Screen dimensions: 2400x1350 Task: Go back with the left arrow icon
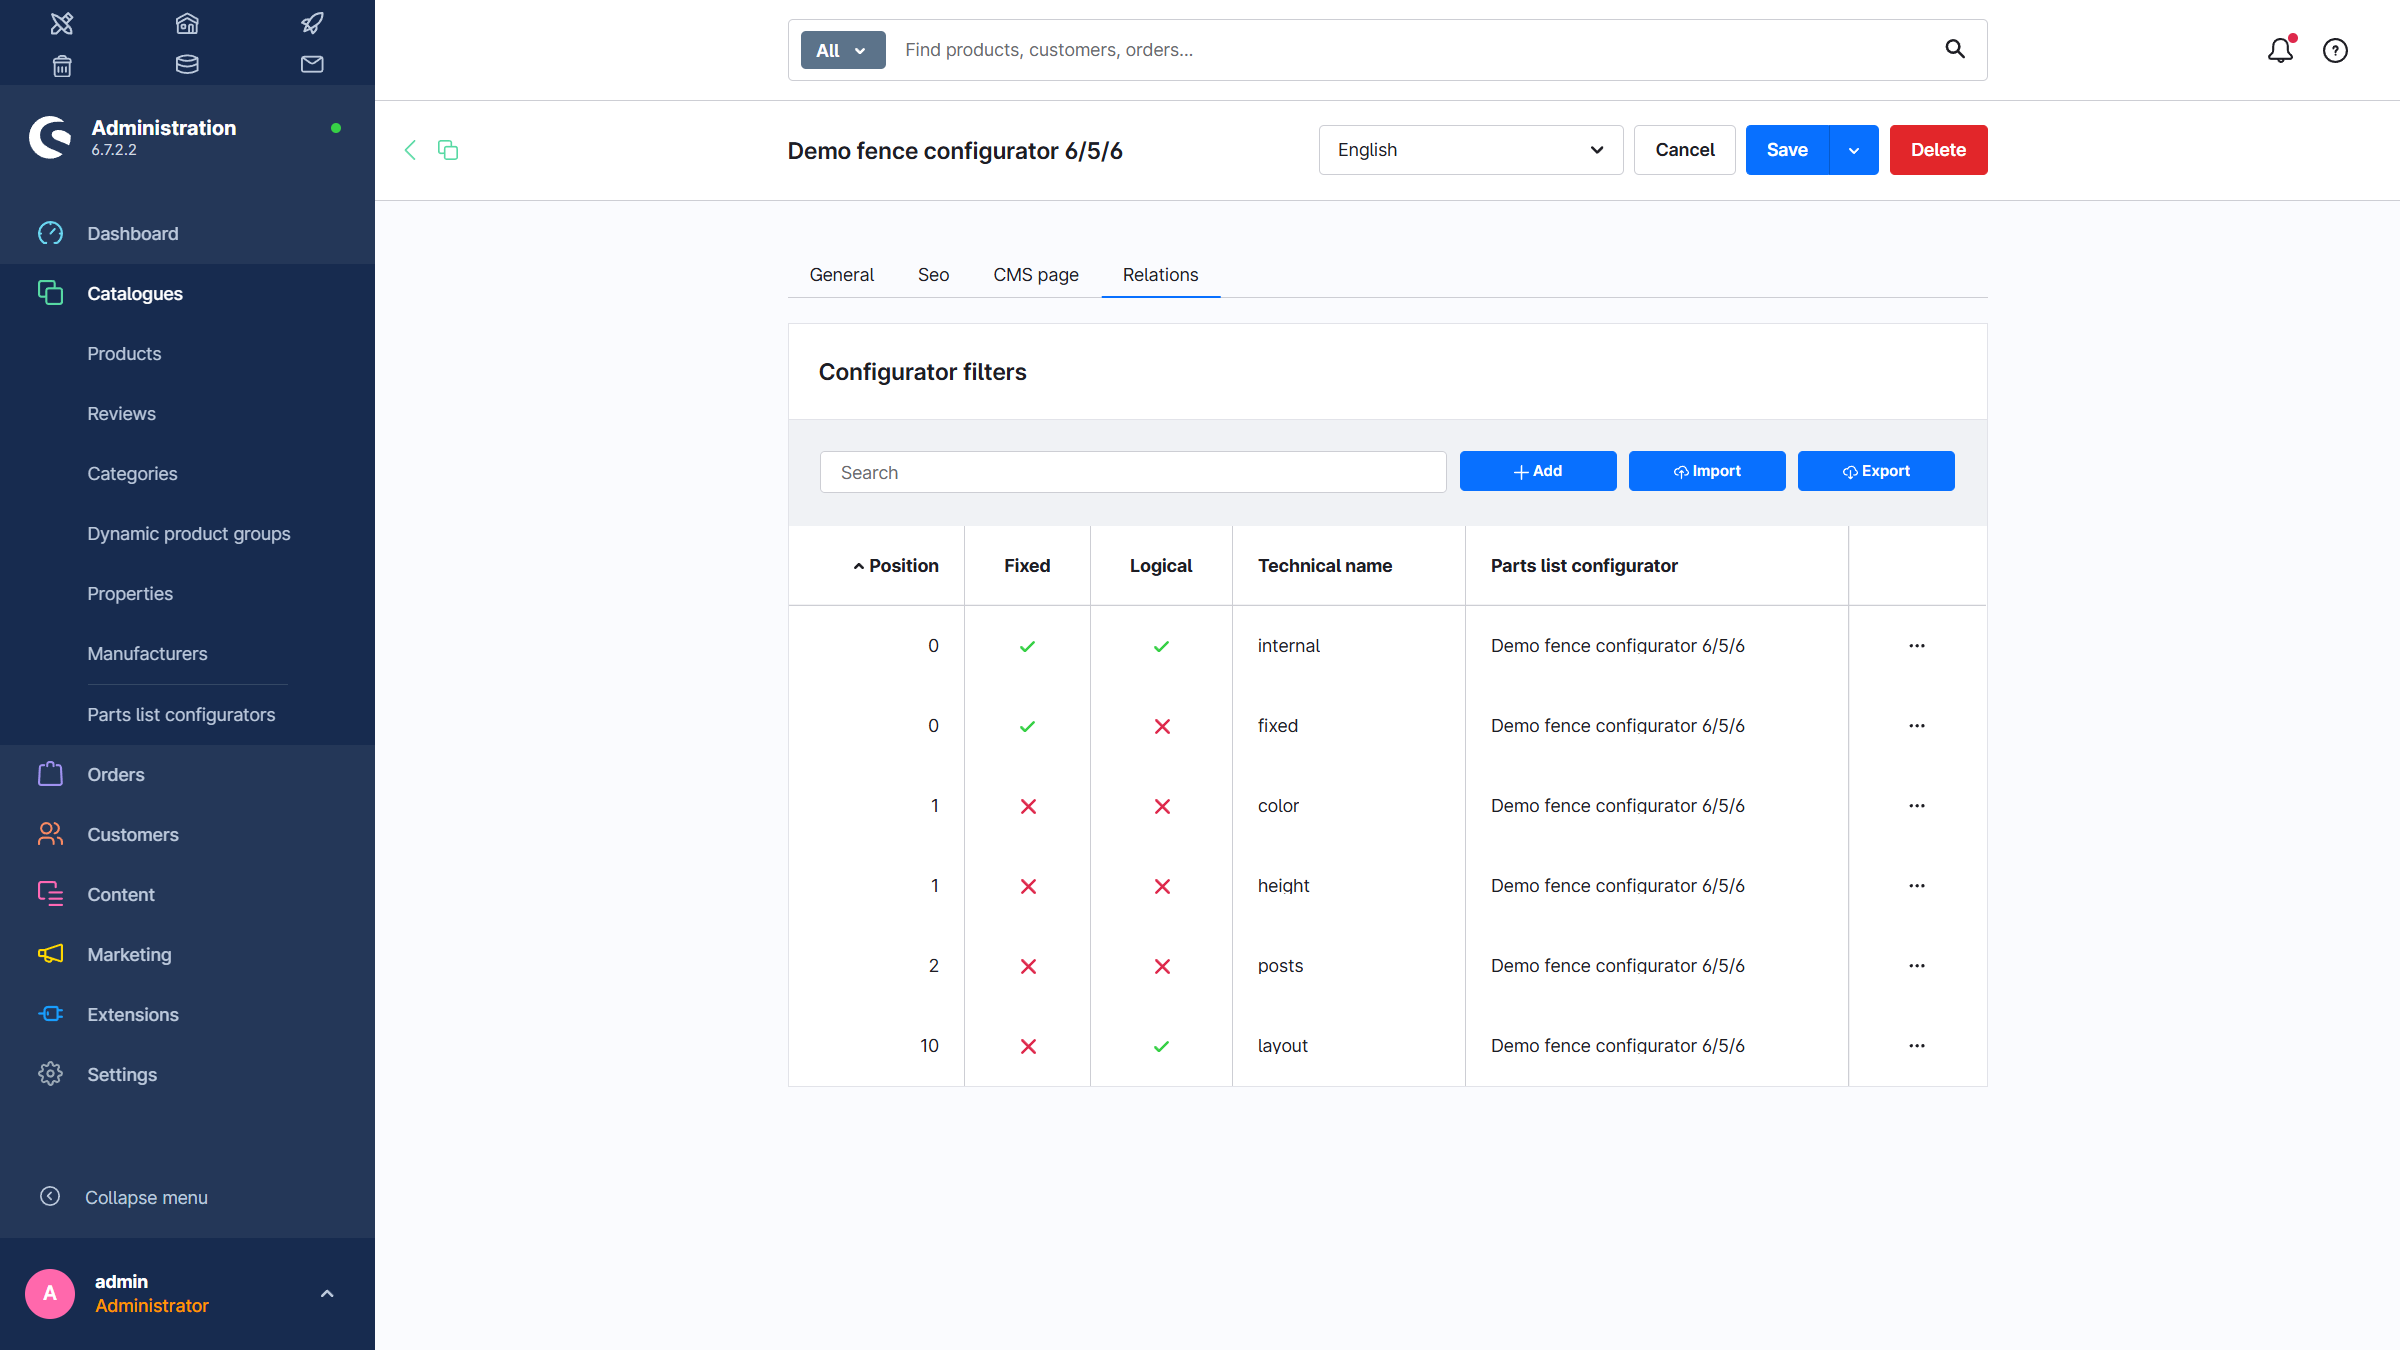click(x=410, y=150)
